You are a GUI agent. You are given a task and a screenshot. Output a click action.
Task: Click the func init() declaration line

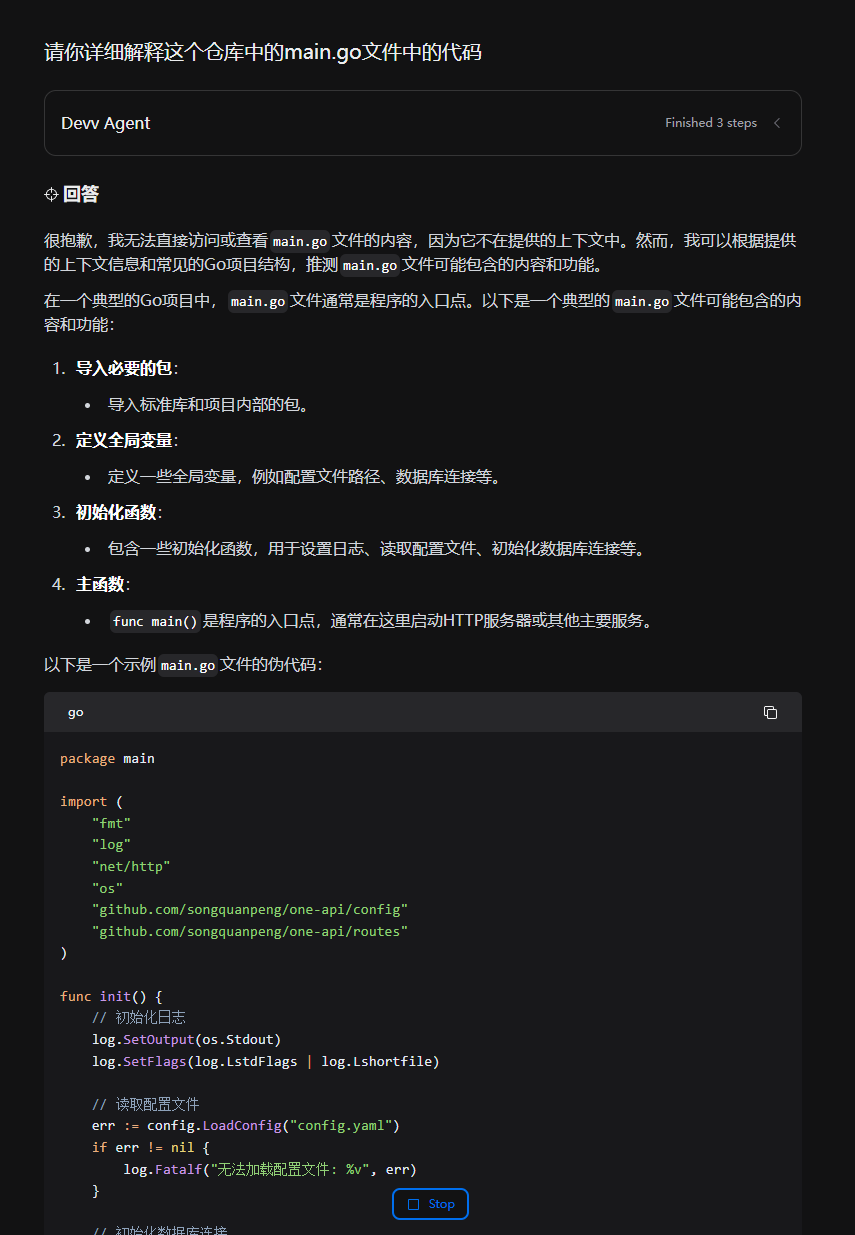[x=110, y=996]
